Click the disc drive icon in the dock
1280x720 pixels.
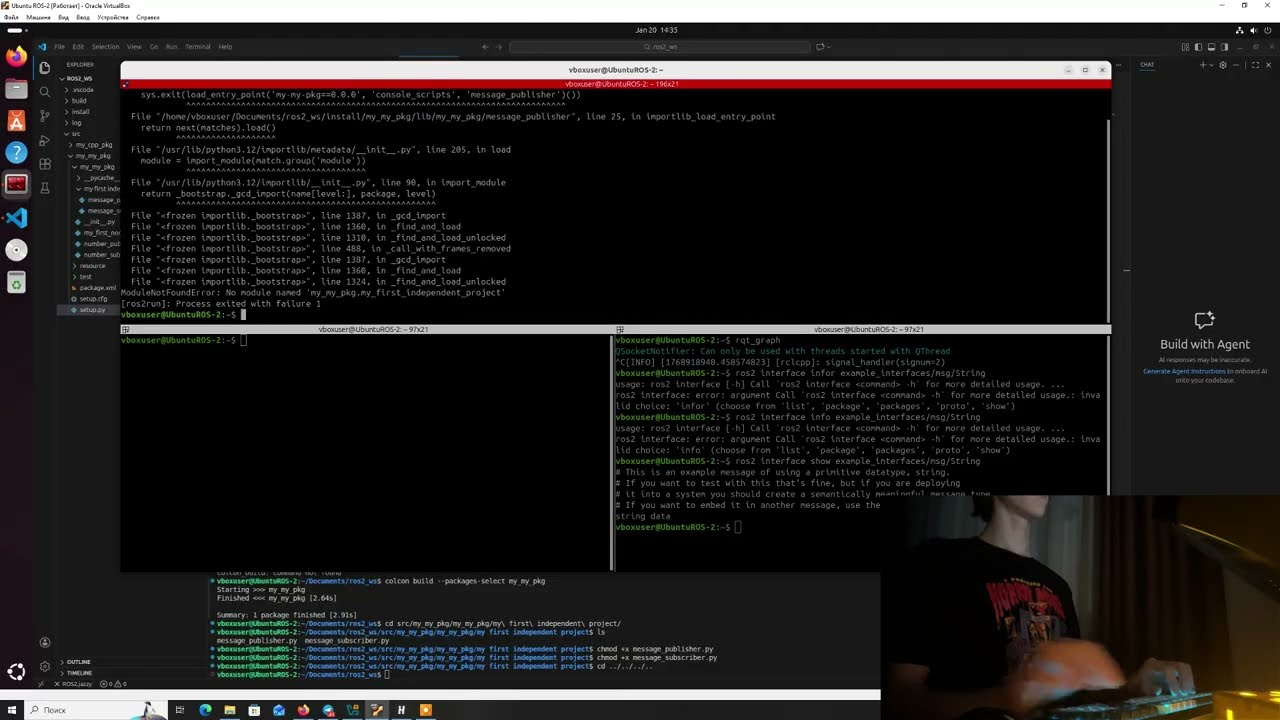tap(16, 250)
